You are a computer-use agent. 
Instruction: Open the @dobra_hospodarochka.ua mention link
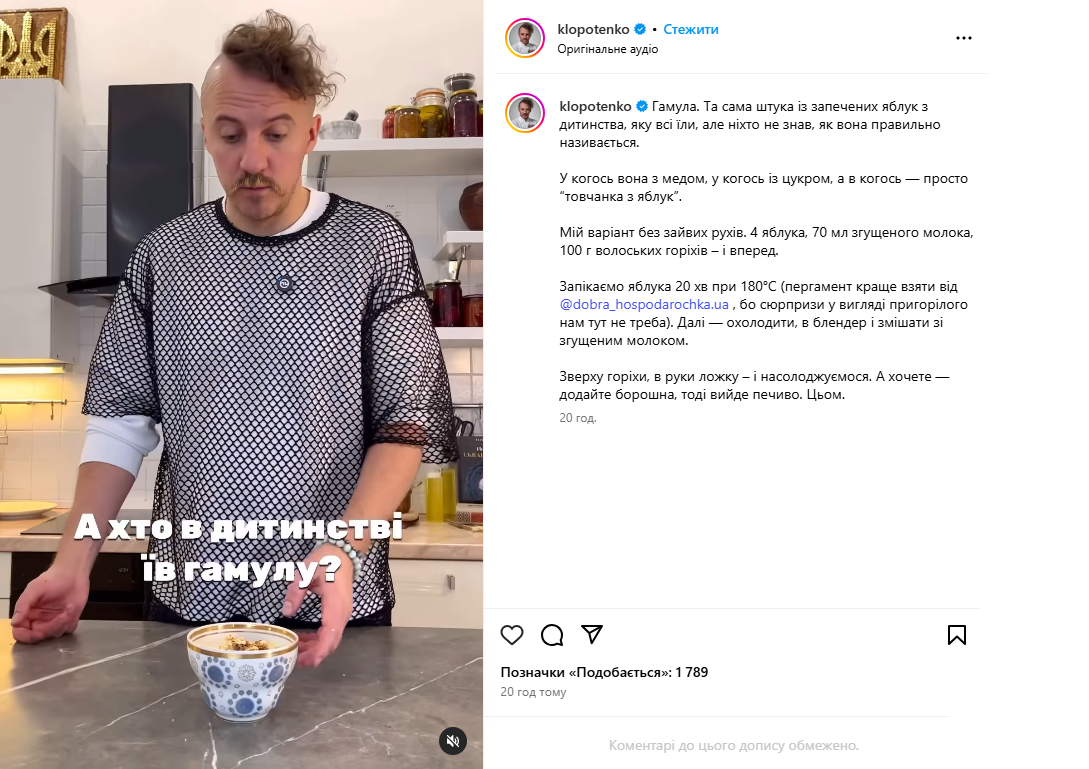point(644,304)
